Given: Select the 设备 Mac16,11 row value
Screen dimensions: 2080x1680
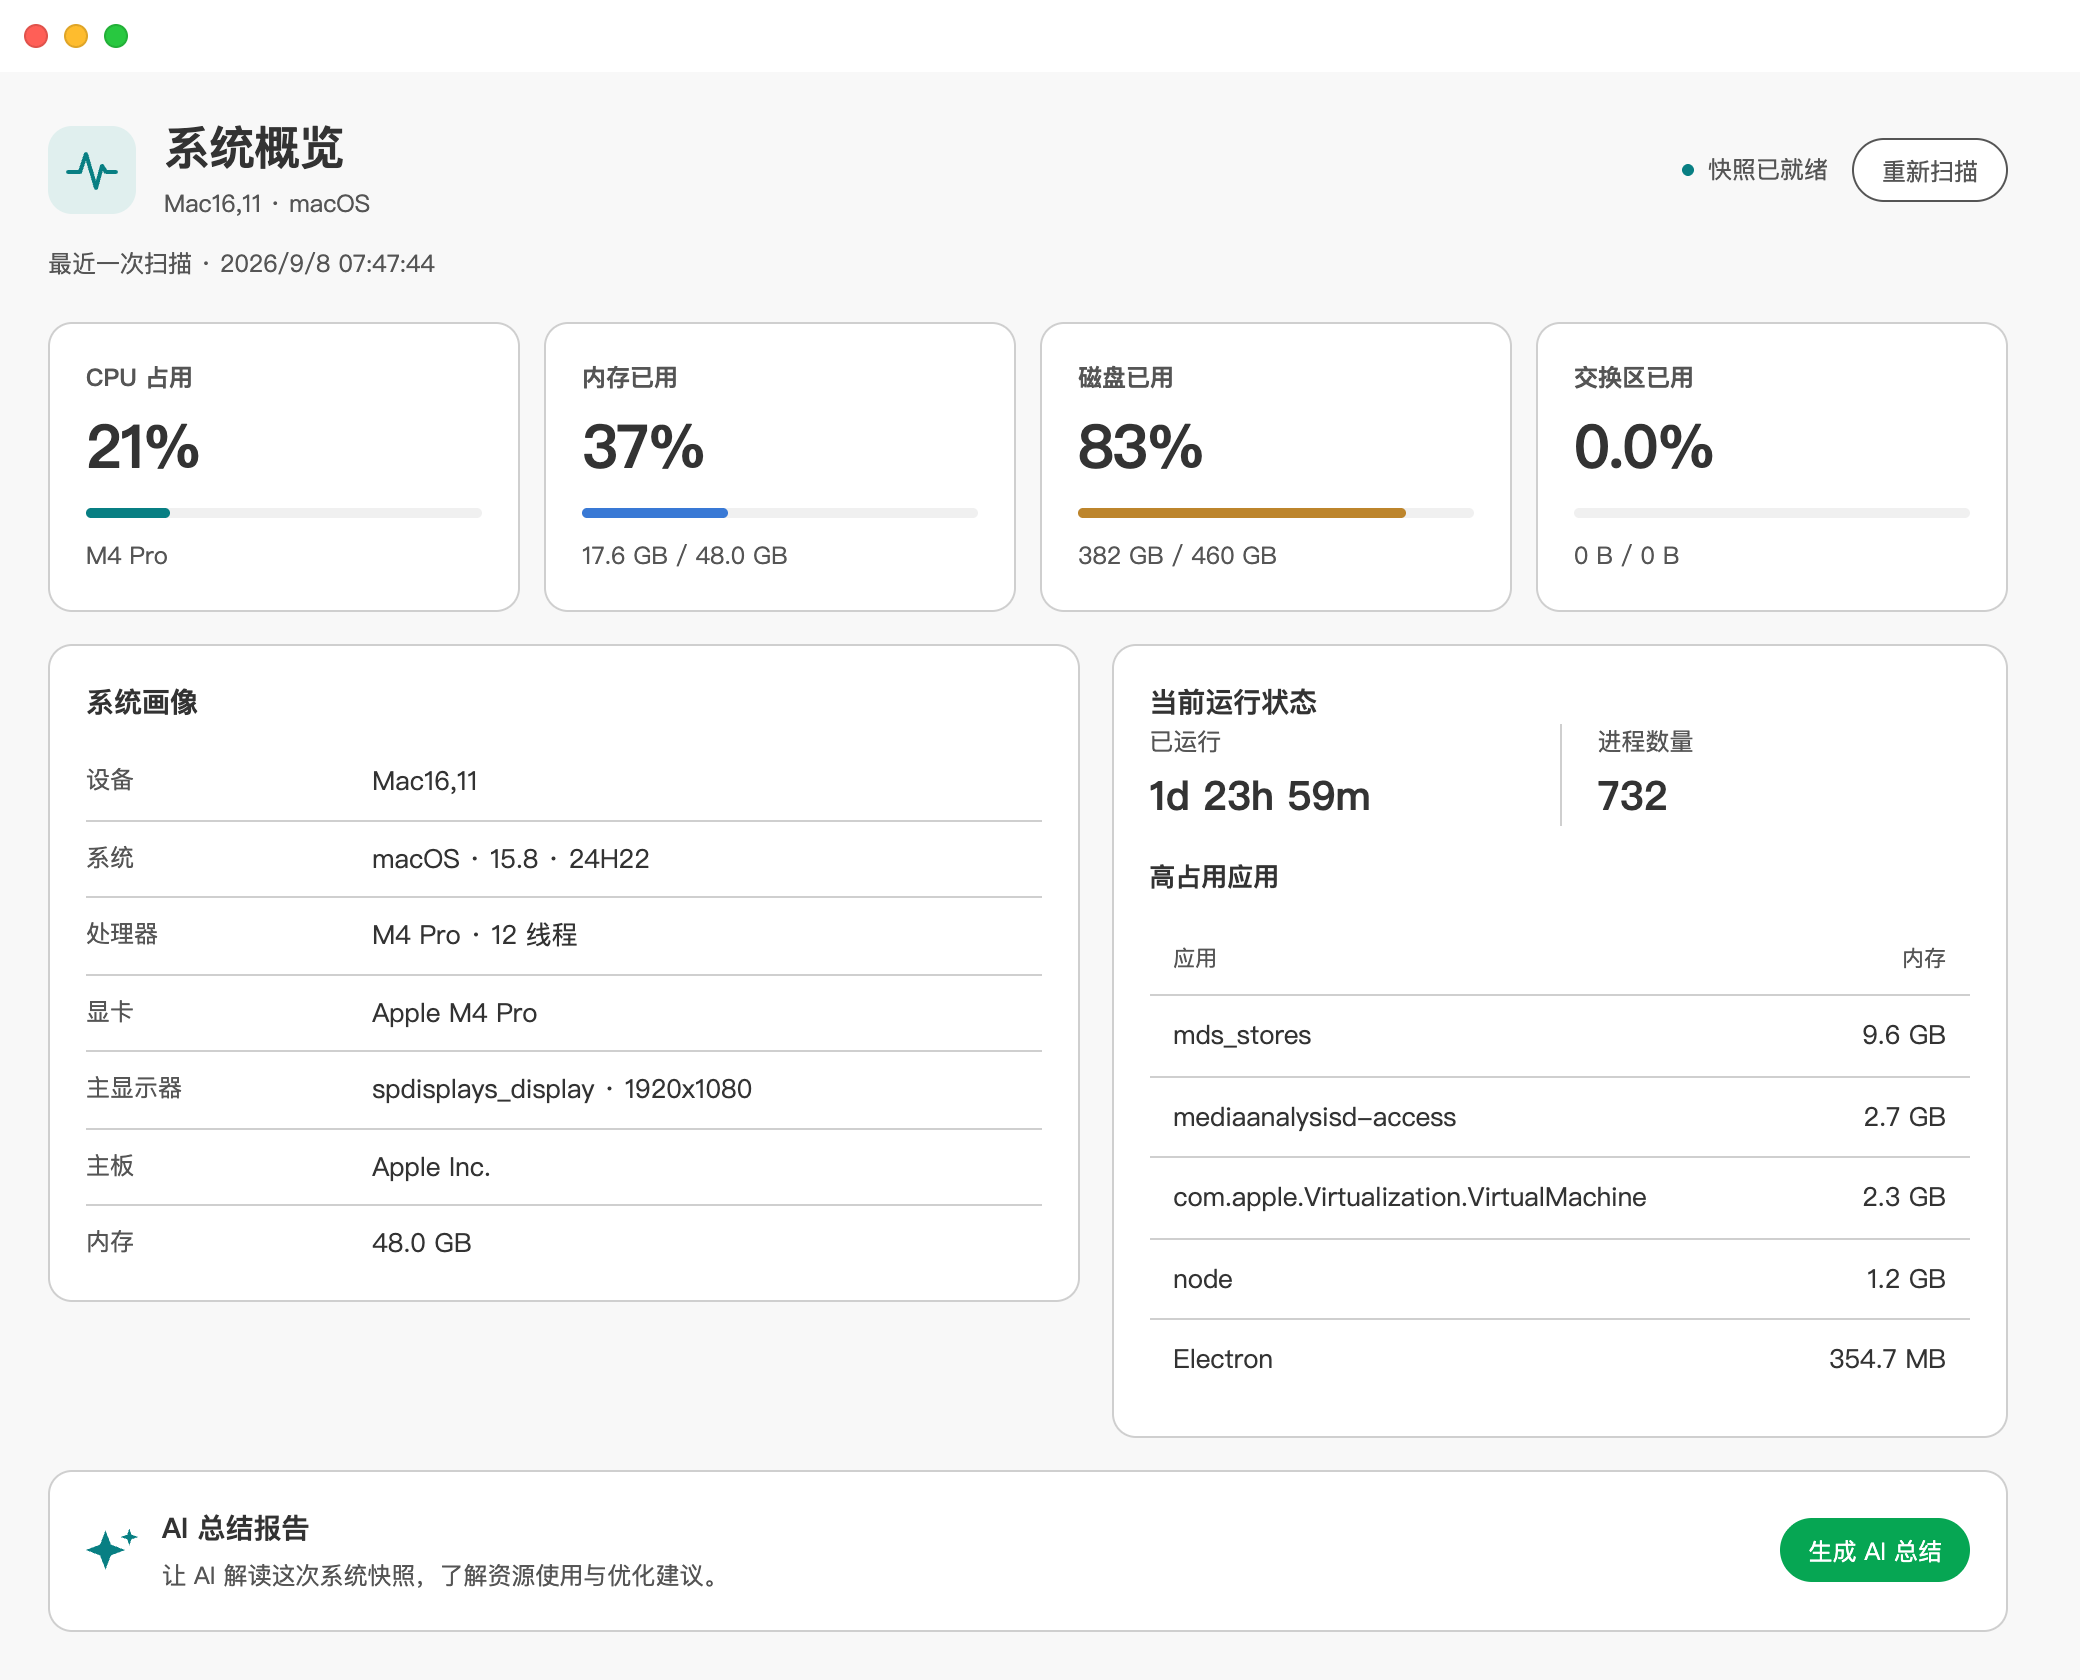Looking at the screenshot, I should click(x=424, y=781).
